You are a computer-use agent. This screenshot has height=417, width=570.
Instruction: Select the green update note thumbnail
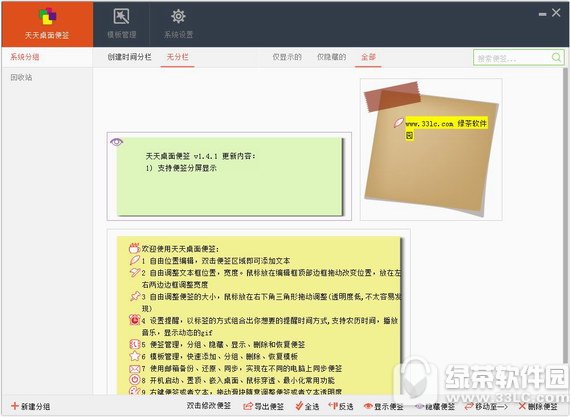click(229, 176)
